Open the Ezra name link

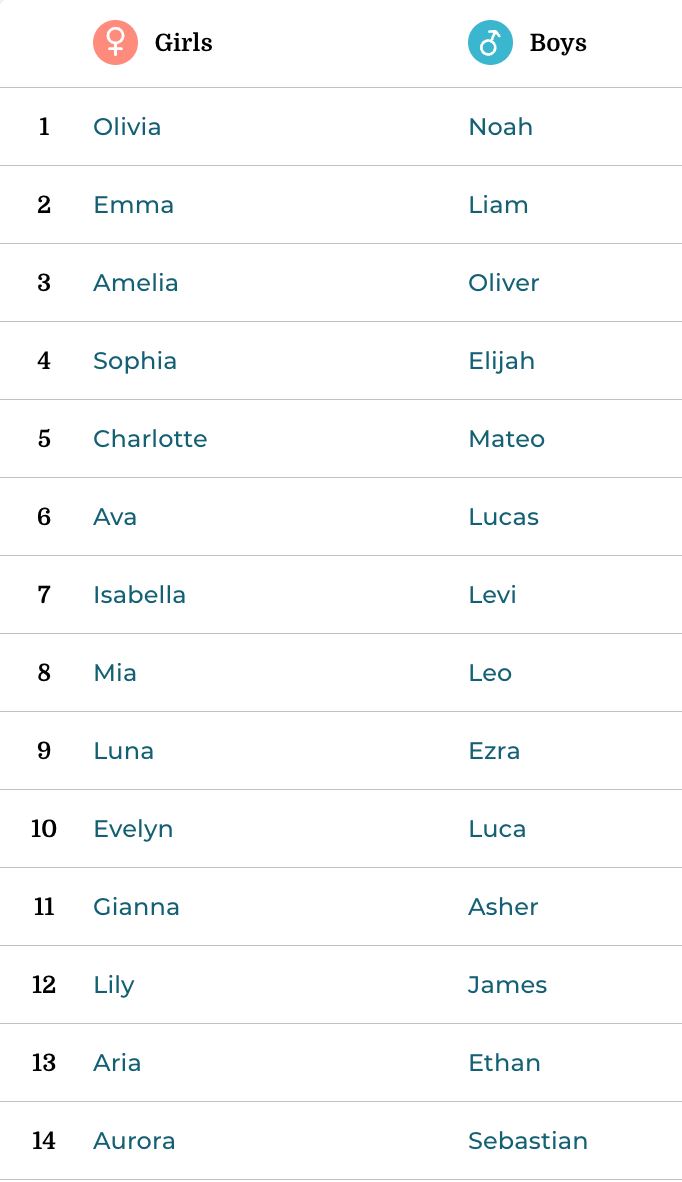point(494,751)
